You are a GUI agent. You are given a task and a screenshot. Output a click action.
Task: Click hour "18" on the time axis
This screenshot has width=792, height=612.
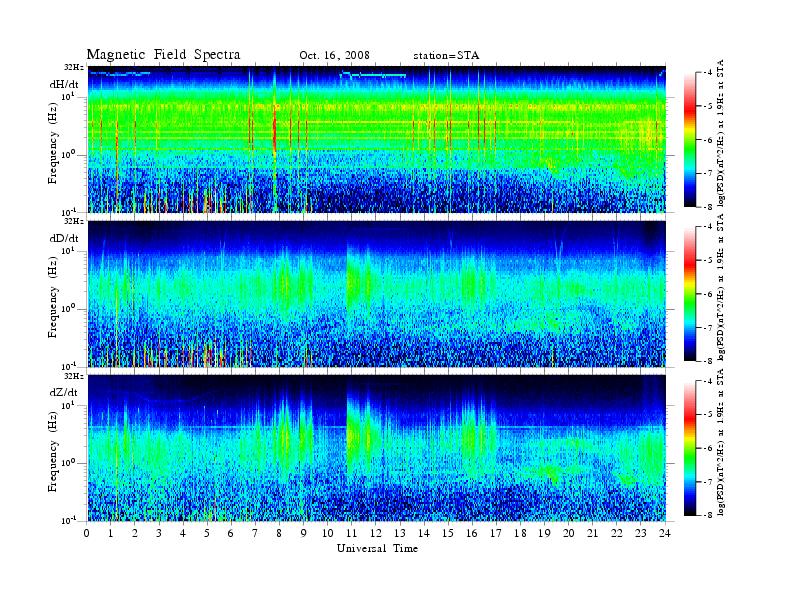pyautogui.click(x=520, y=533)
